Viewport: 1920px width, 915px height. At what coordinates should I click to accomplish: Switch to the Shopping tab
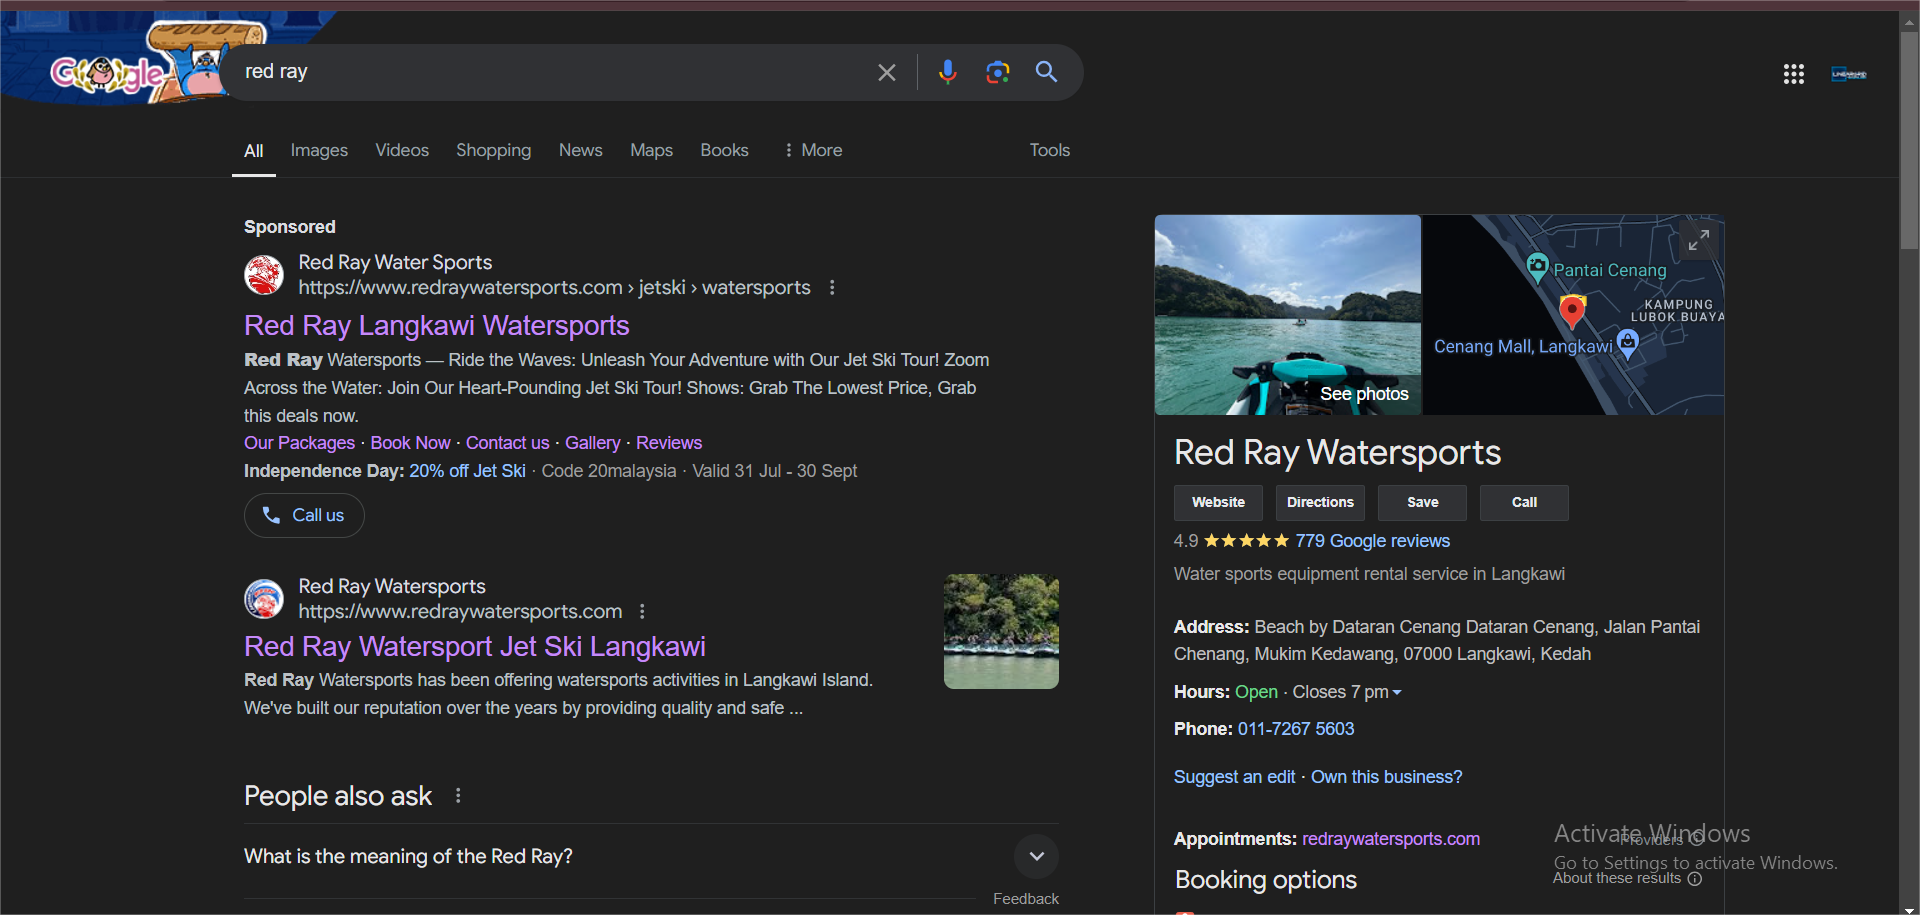(493, 150)
